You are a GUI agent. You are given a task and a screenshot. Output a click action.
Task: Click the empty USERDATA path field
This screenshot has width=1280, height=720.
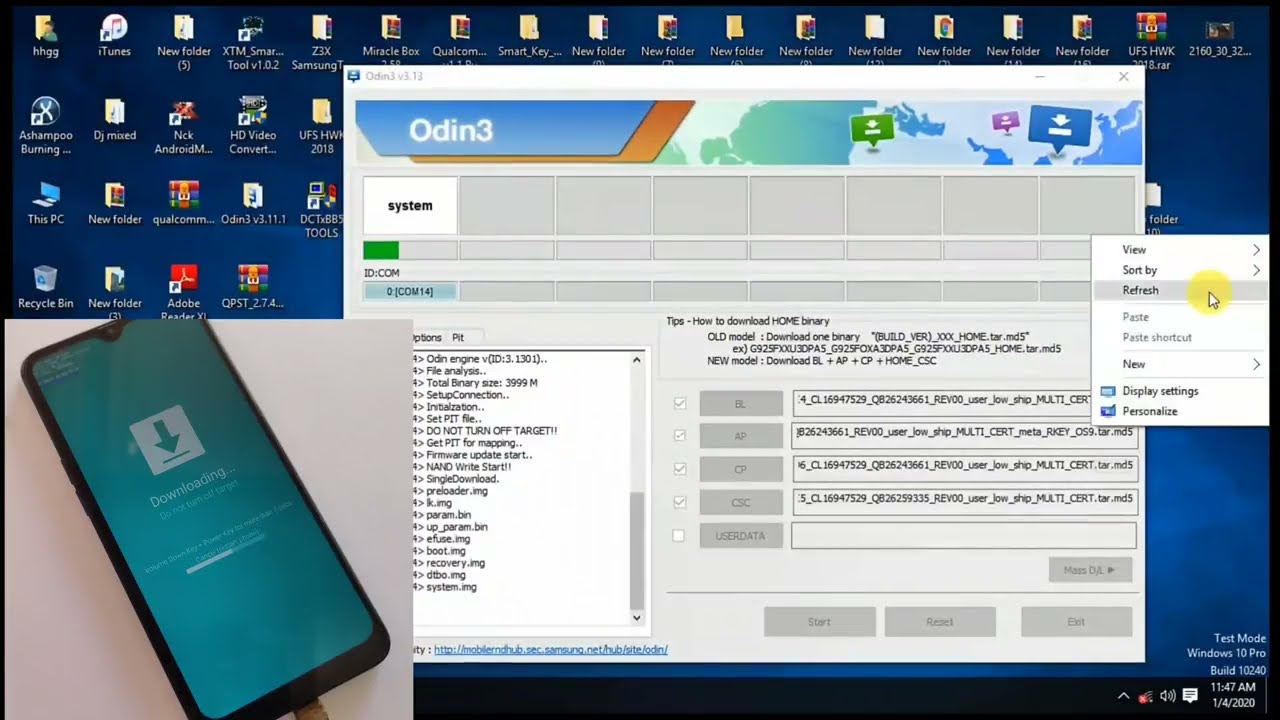coord(964,535)
